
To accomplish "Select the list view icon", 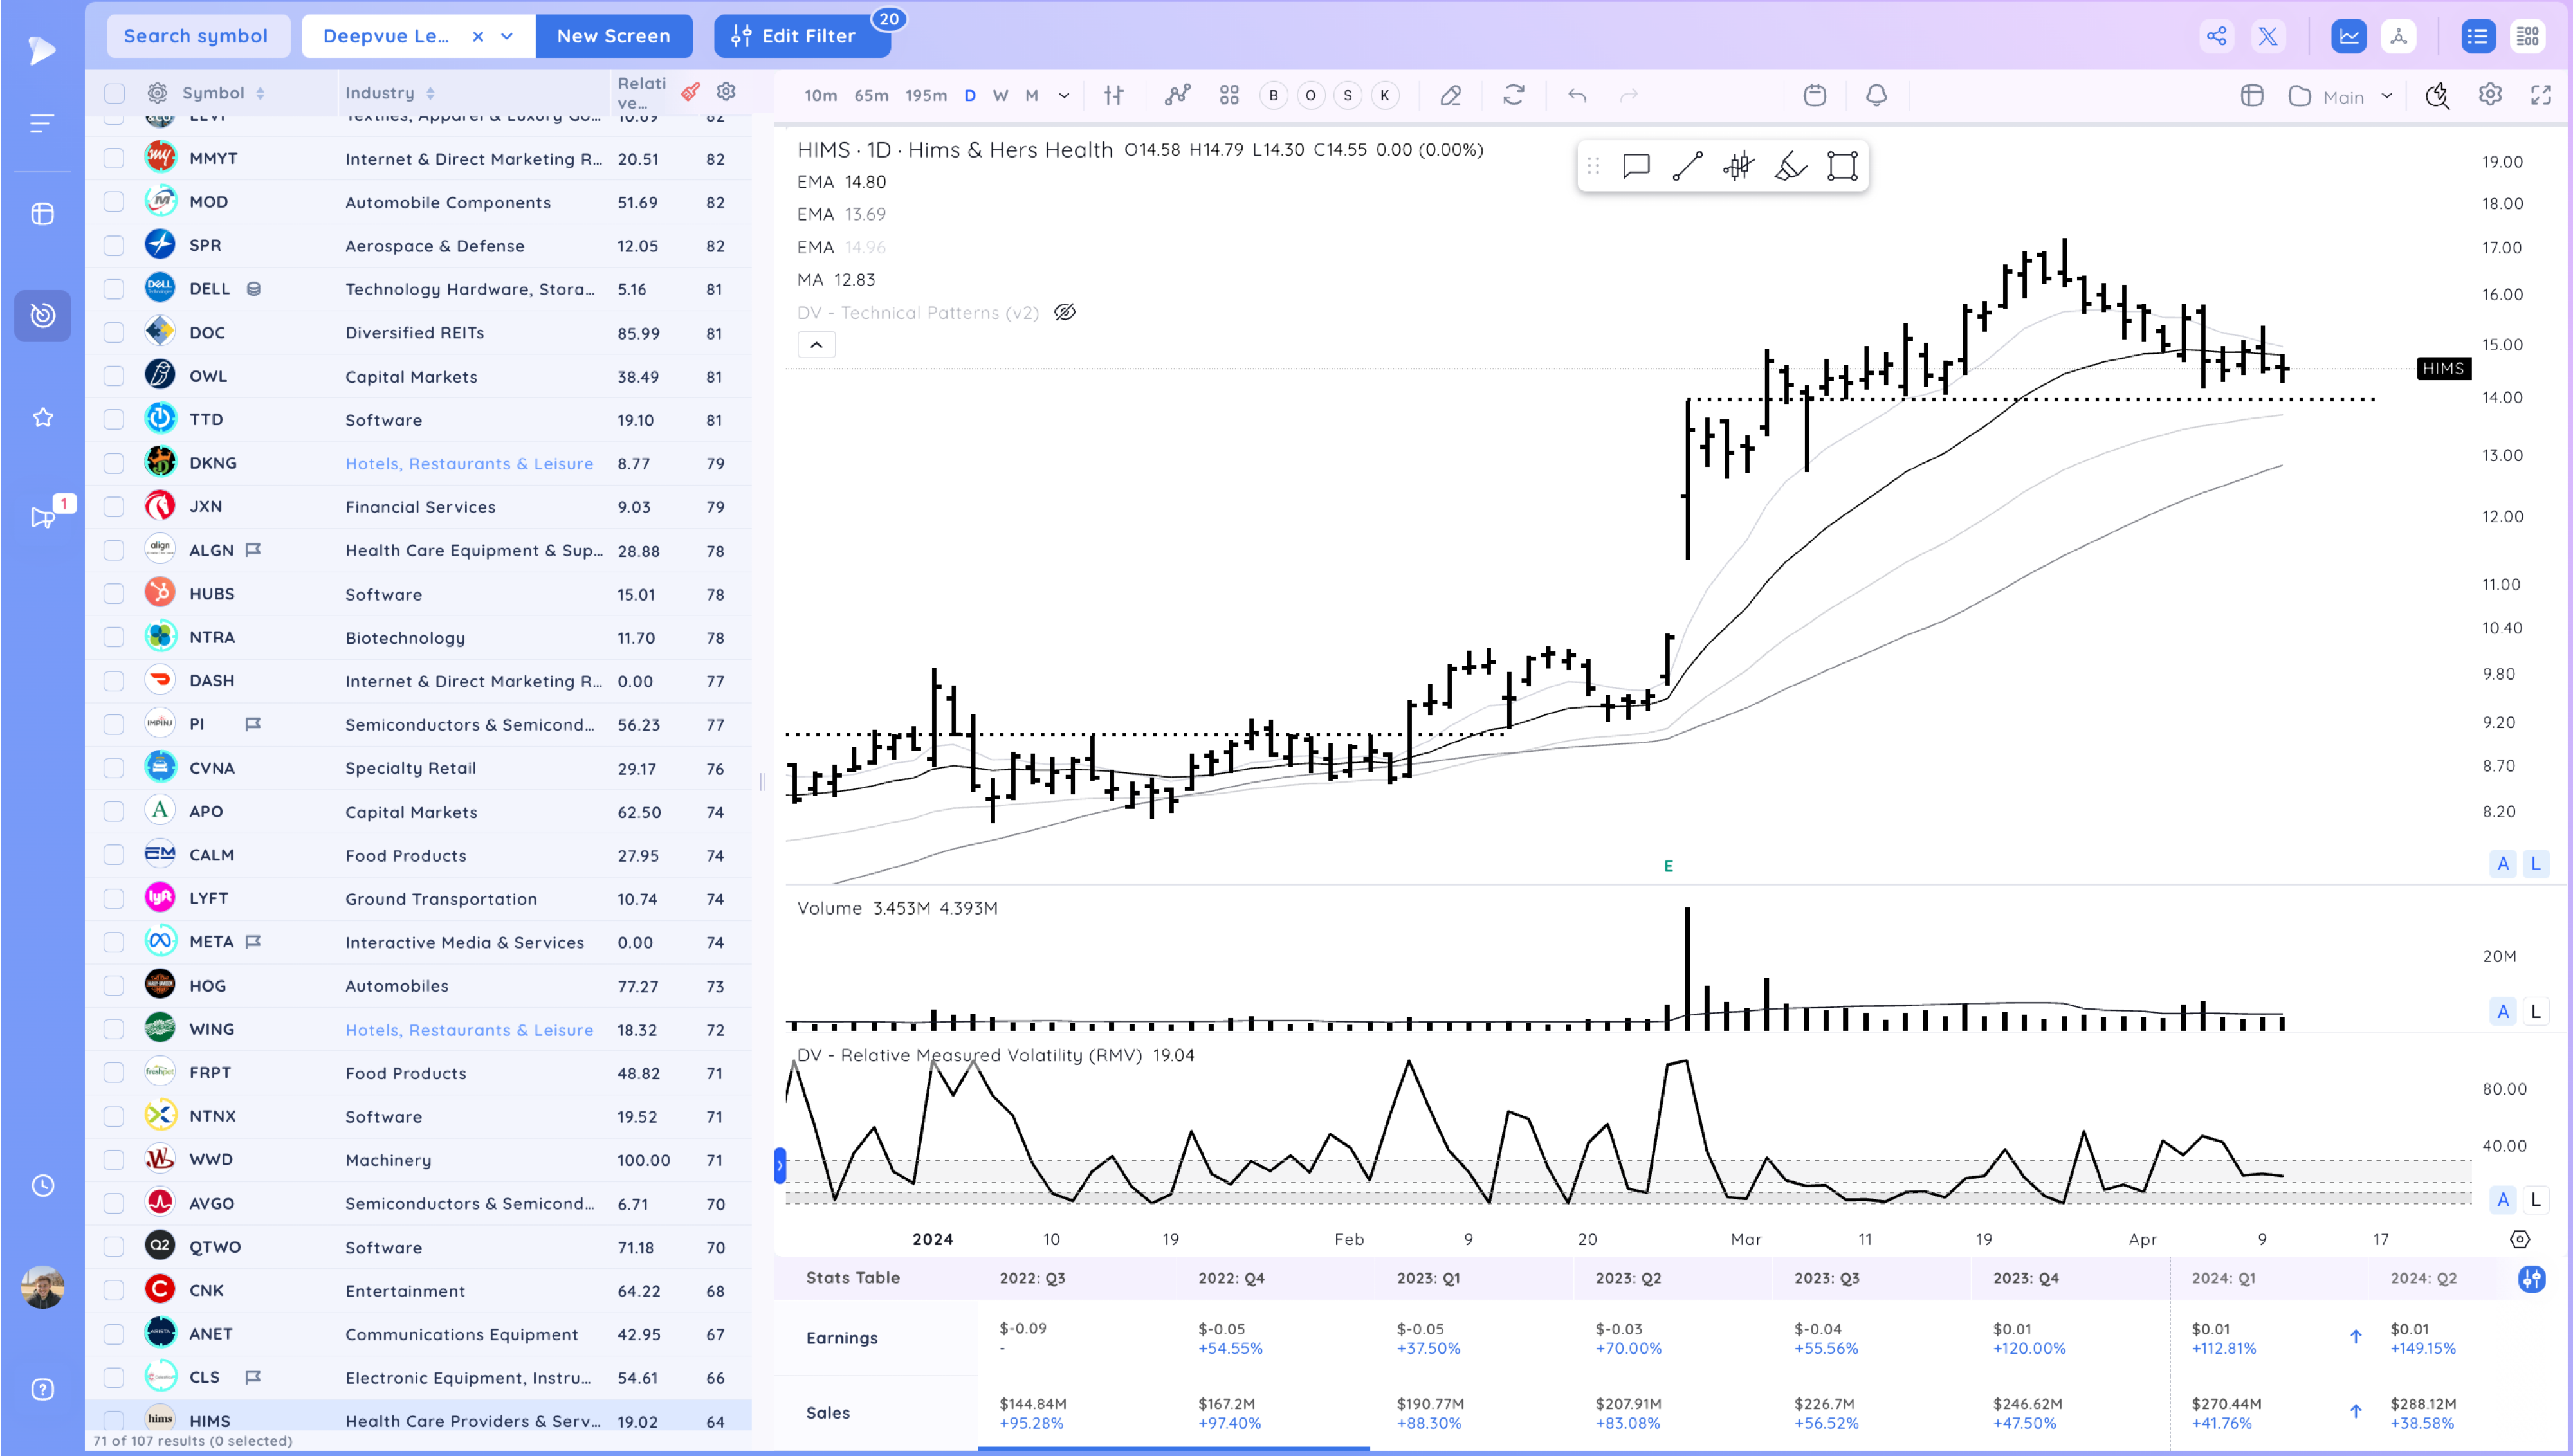I will pyautogui.click(x=2477, y=36).
